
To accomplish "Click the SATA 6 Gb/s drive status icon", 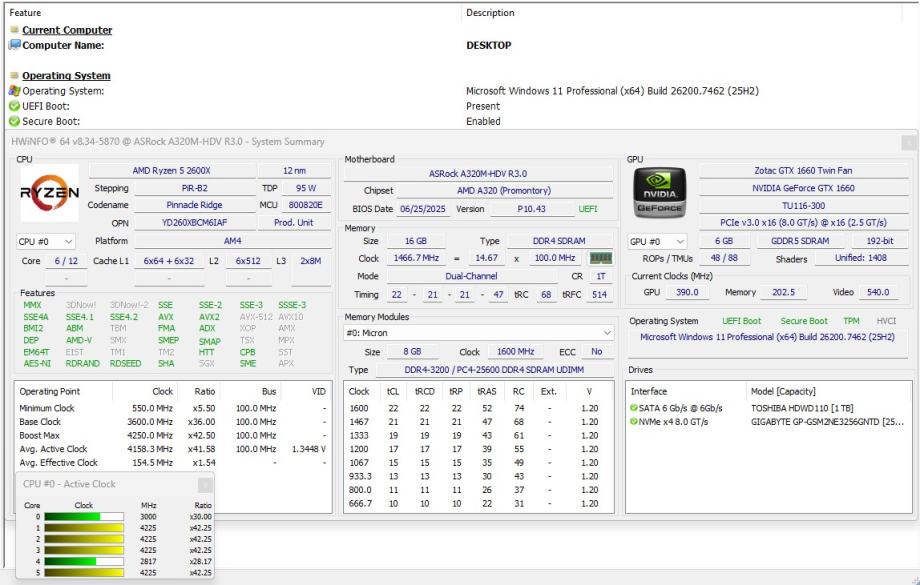I will 634,408.
